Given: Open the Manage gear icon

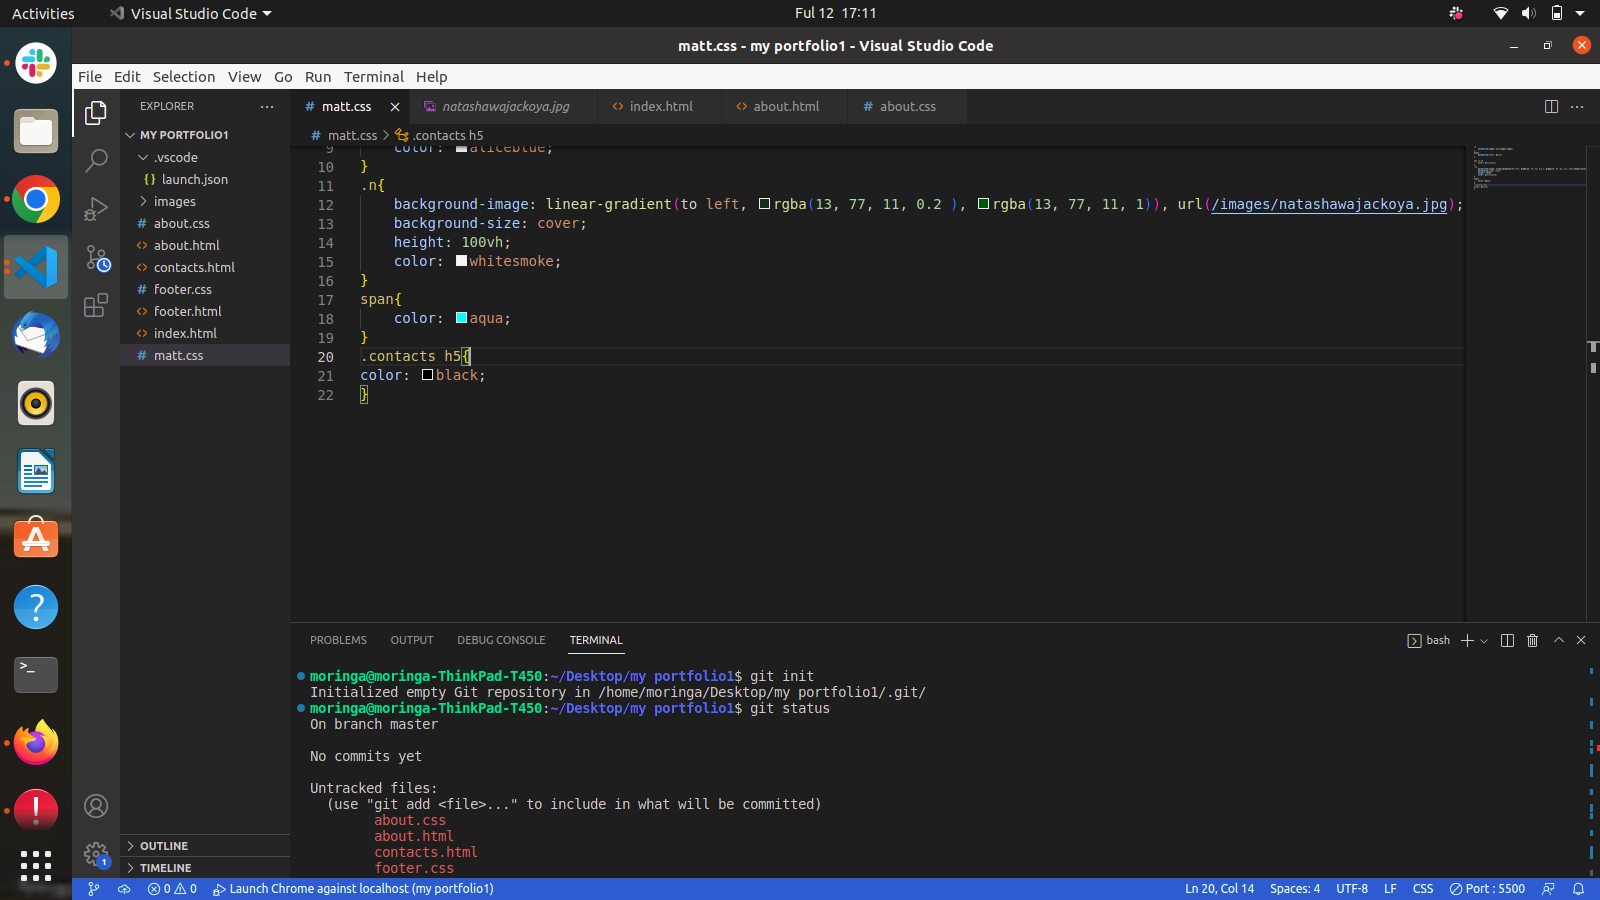Looking at the screenshot, I should [96, 854].
